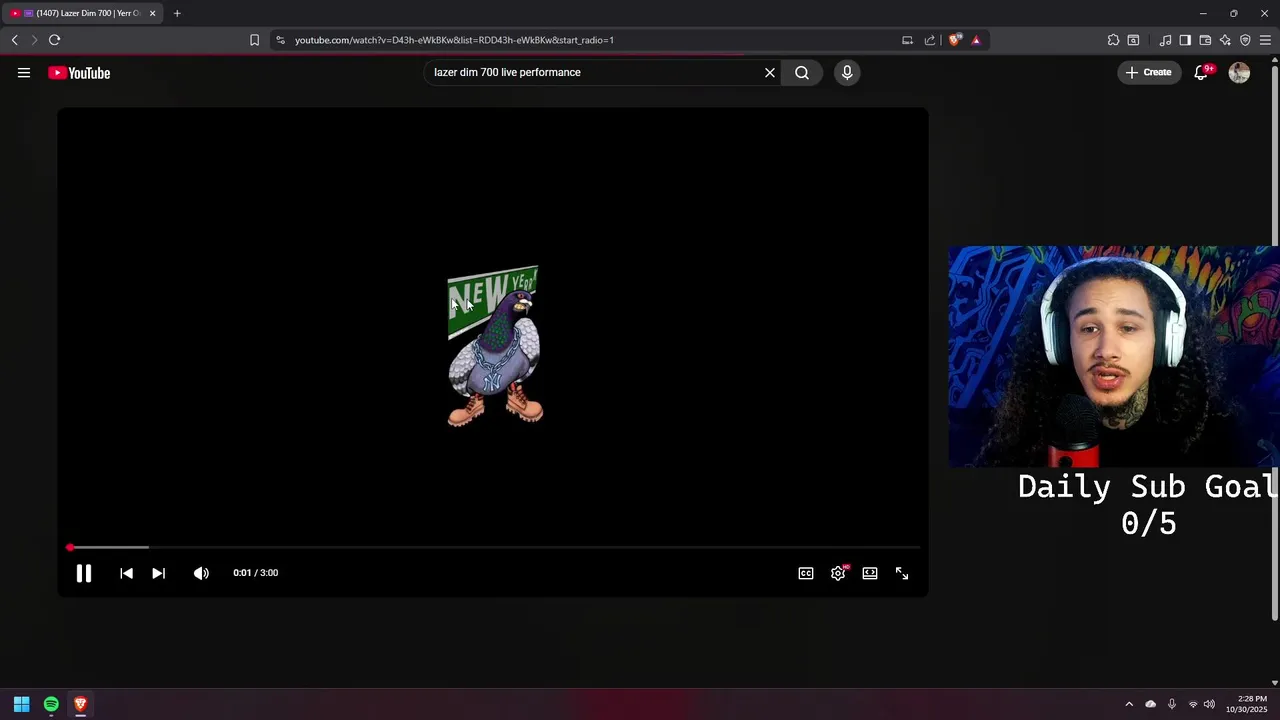
Task: Show hidden system tray icons
Action: pos(1129,704)
